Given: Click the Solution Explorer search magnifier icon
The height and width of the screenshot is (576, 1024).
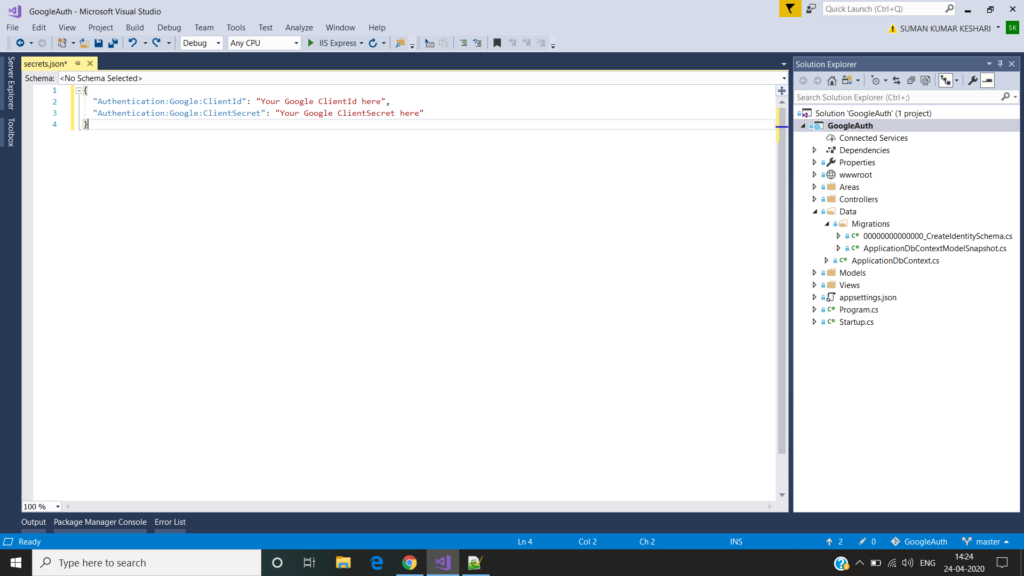Looking at the screenshot, I should [x=1005, y=97].
